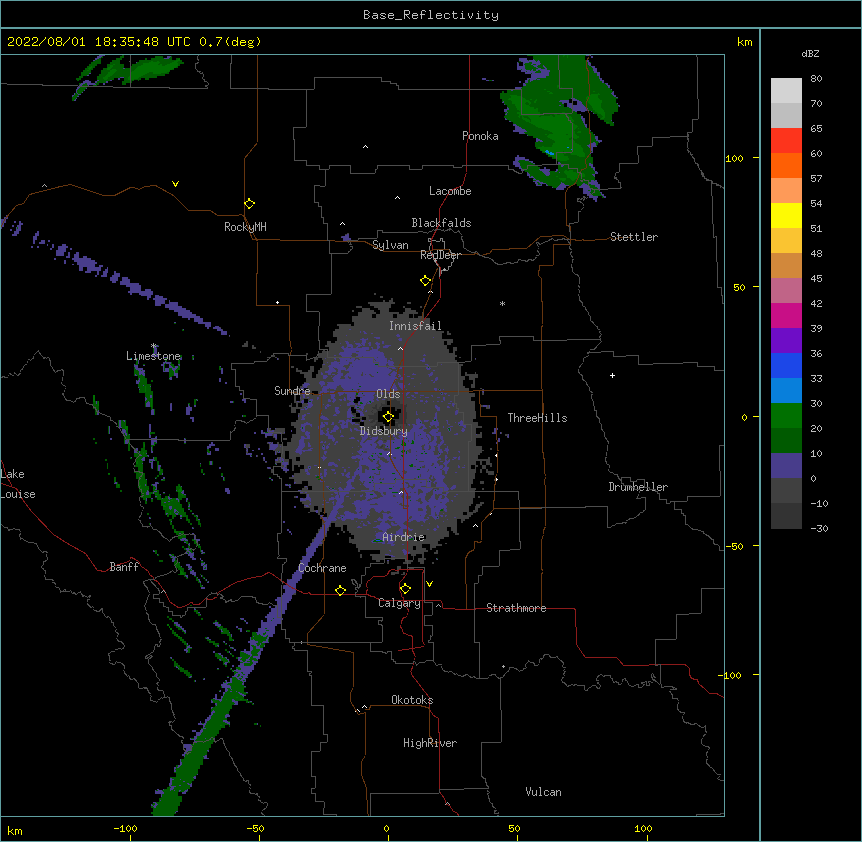Pick the light gray 80-70 dBZ swatch

coord(786,91)
